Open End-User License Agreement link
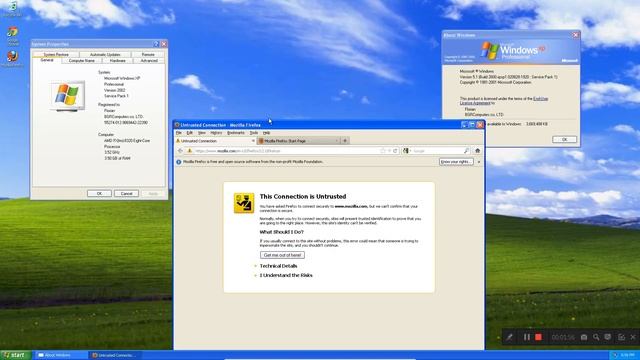Image resolution: width=640 pixels, height=360 pixels. 504,101
